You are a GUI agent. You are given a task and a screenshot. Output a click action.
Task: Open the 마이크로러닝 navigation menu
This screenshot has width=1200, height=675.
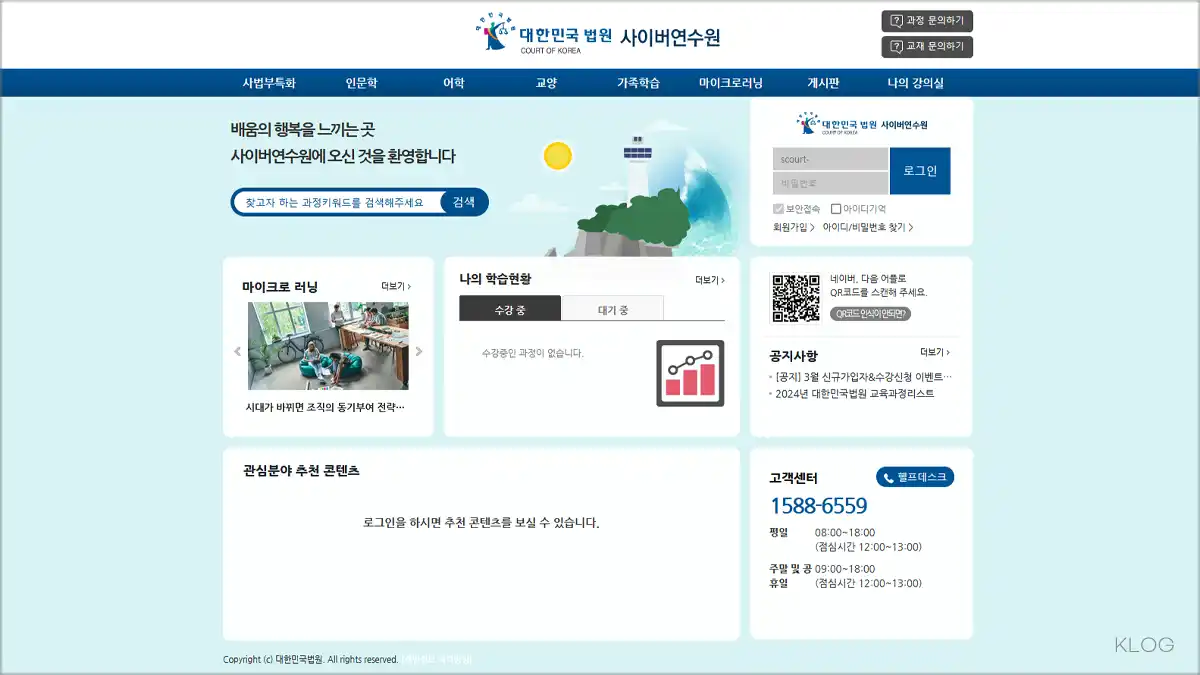pyautogui.click(x=729, y=84)
